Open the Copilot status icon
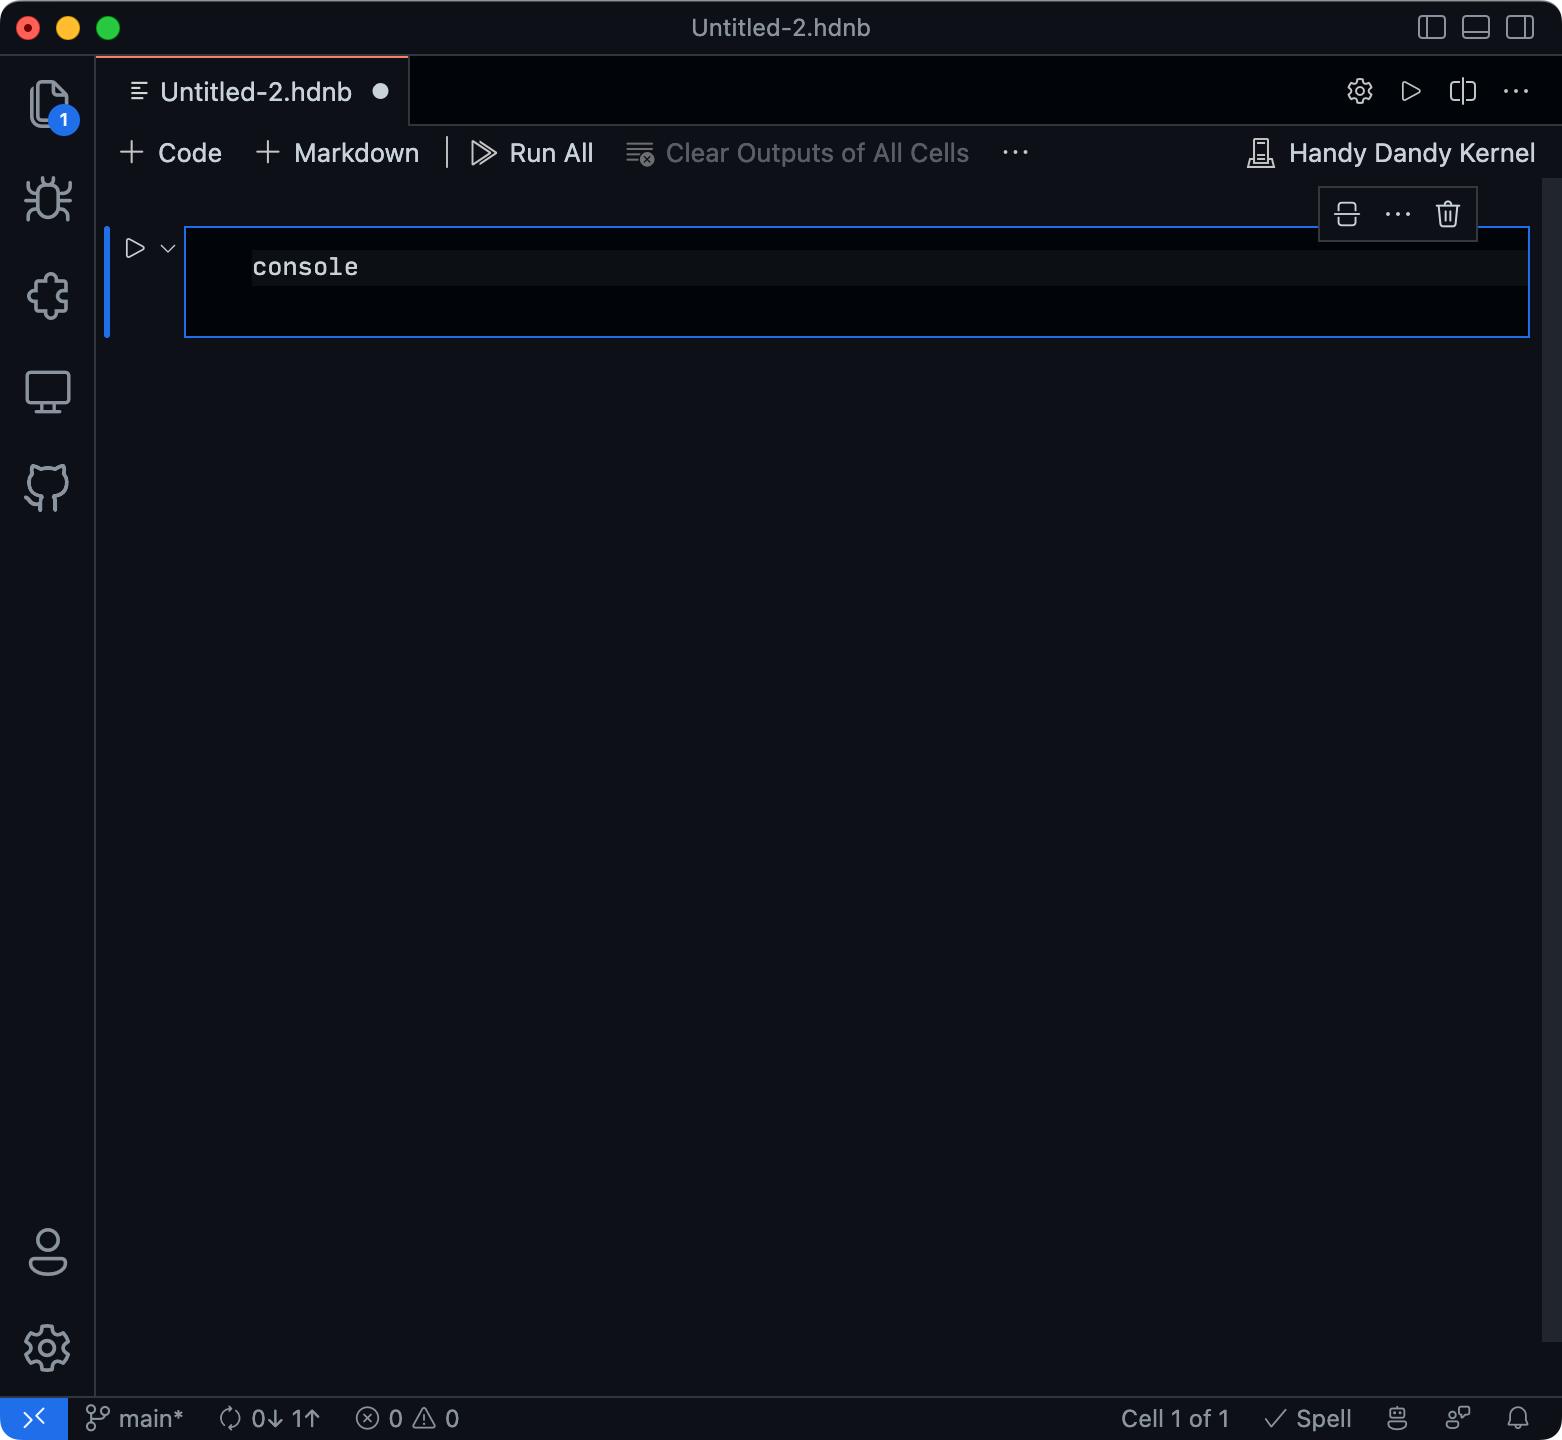1562x1440 pixels. click(x=1397, y=1418)
